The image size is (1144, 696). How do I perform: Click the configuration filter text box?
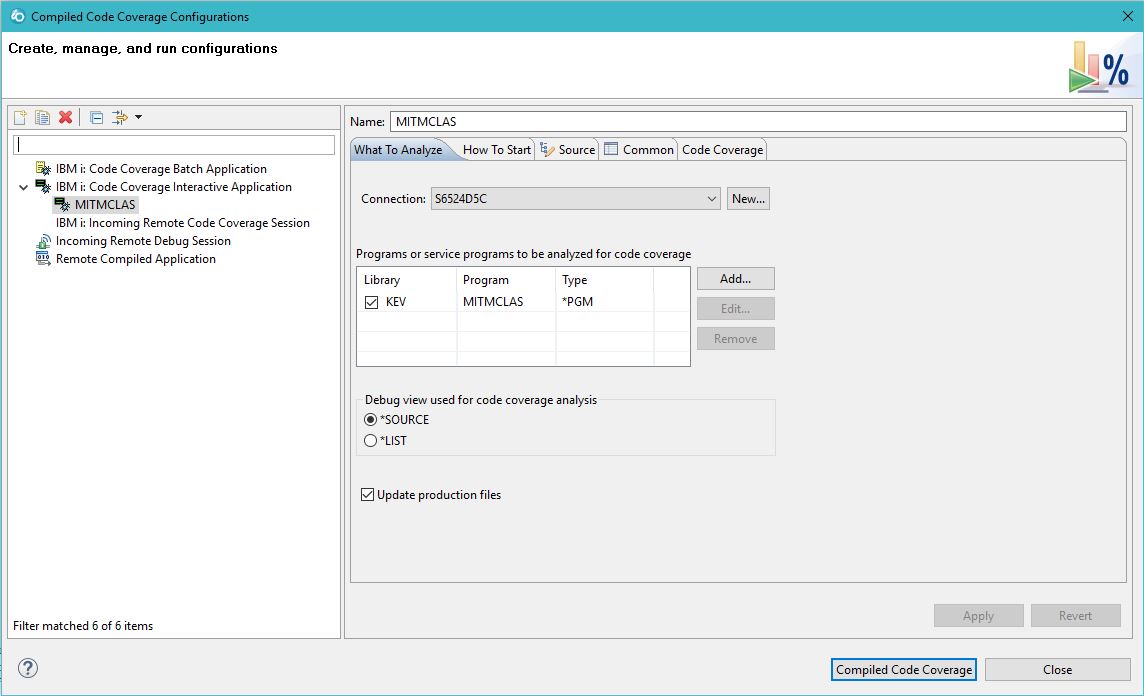174,145
